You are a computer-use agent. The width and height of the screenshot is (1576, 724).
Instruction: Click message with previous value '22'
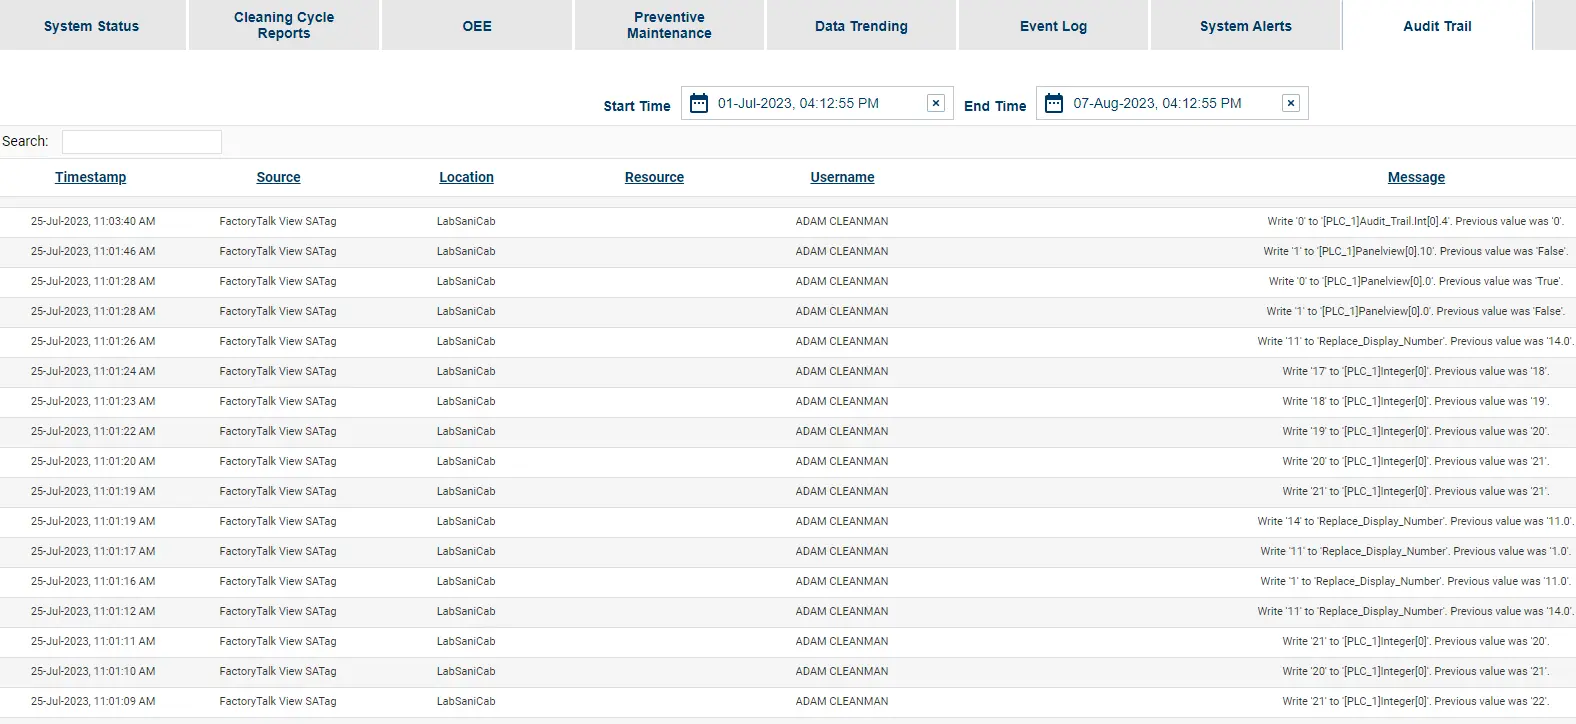[x=1415, y=701]
